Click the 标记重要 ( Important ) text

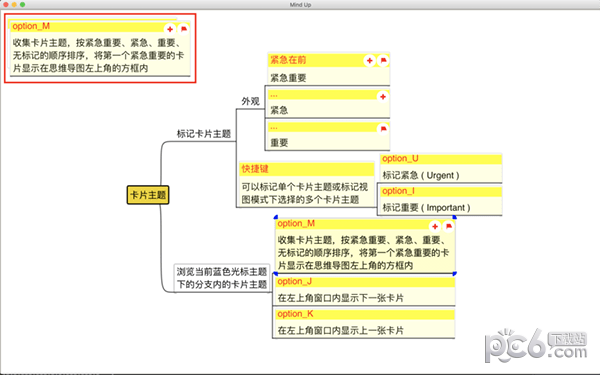tap(426, 208)
